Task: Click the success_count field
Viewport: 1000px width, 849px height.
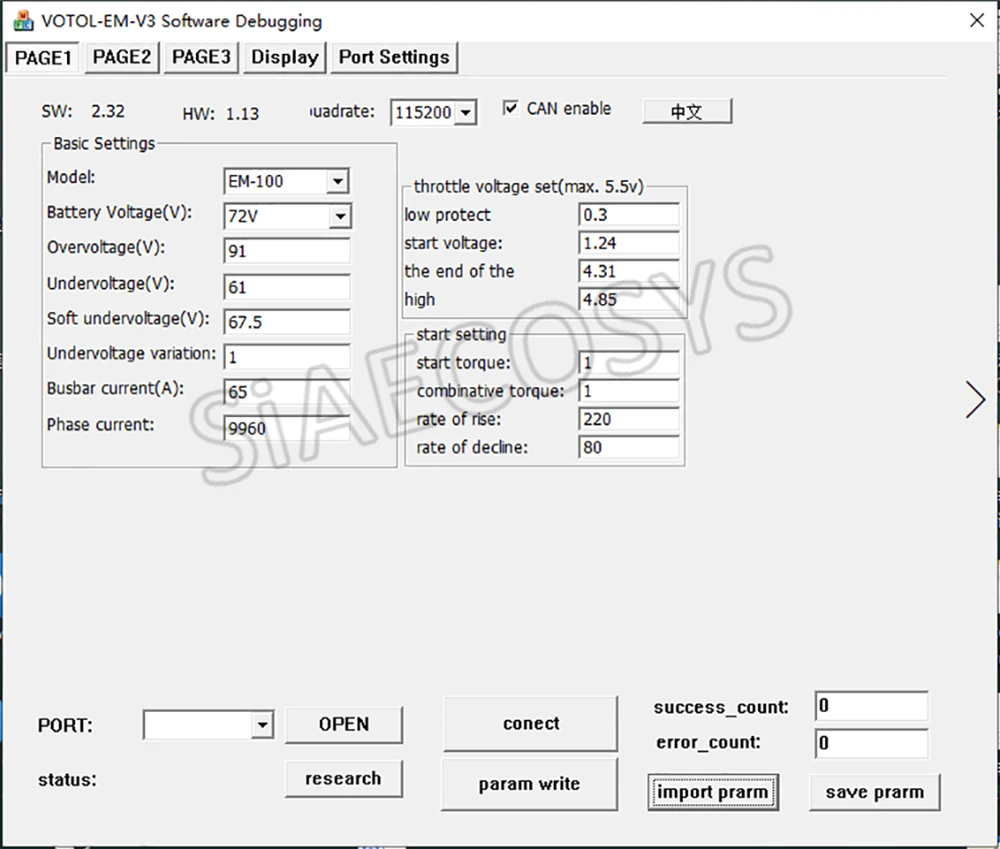Action: tap(871, 706)
